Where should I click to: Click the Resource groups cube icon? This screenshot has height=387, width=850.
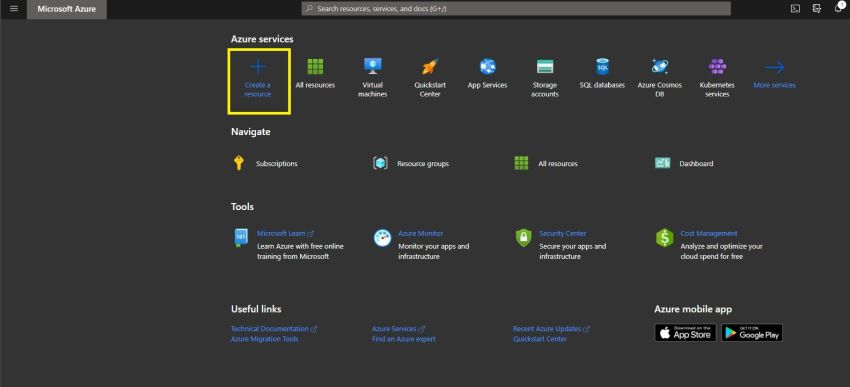[x=380, y=163]
